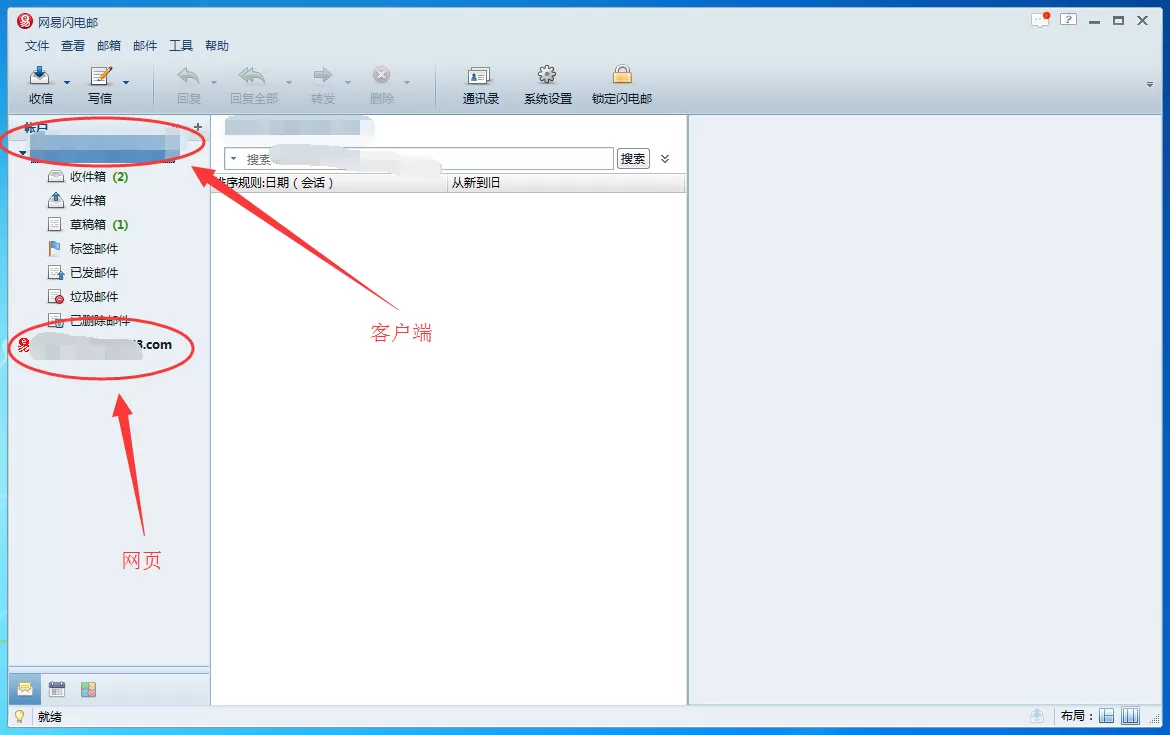Click the 排序规则:日期 (会话) sort header
The image size is (1170, 735).
[x=329, y=183]
